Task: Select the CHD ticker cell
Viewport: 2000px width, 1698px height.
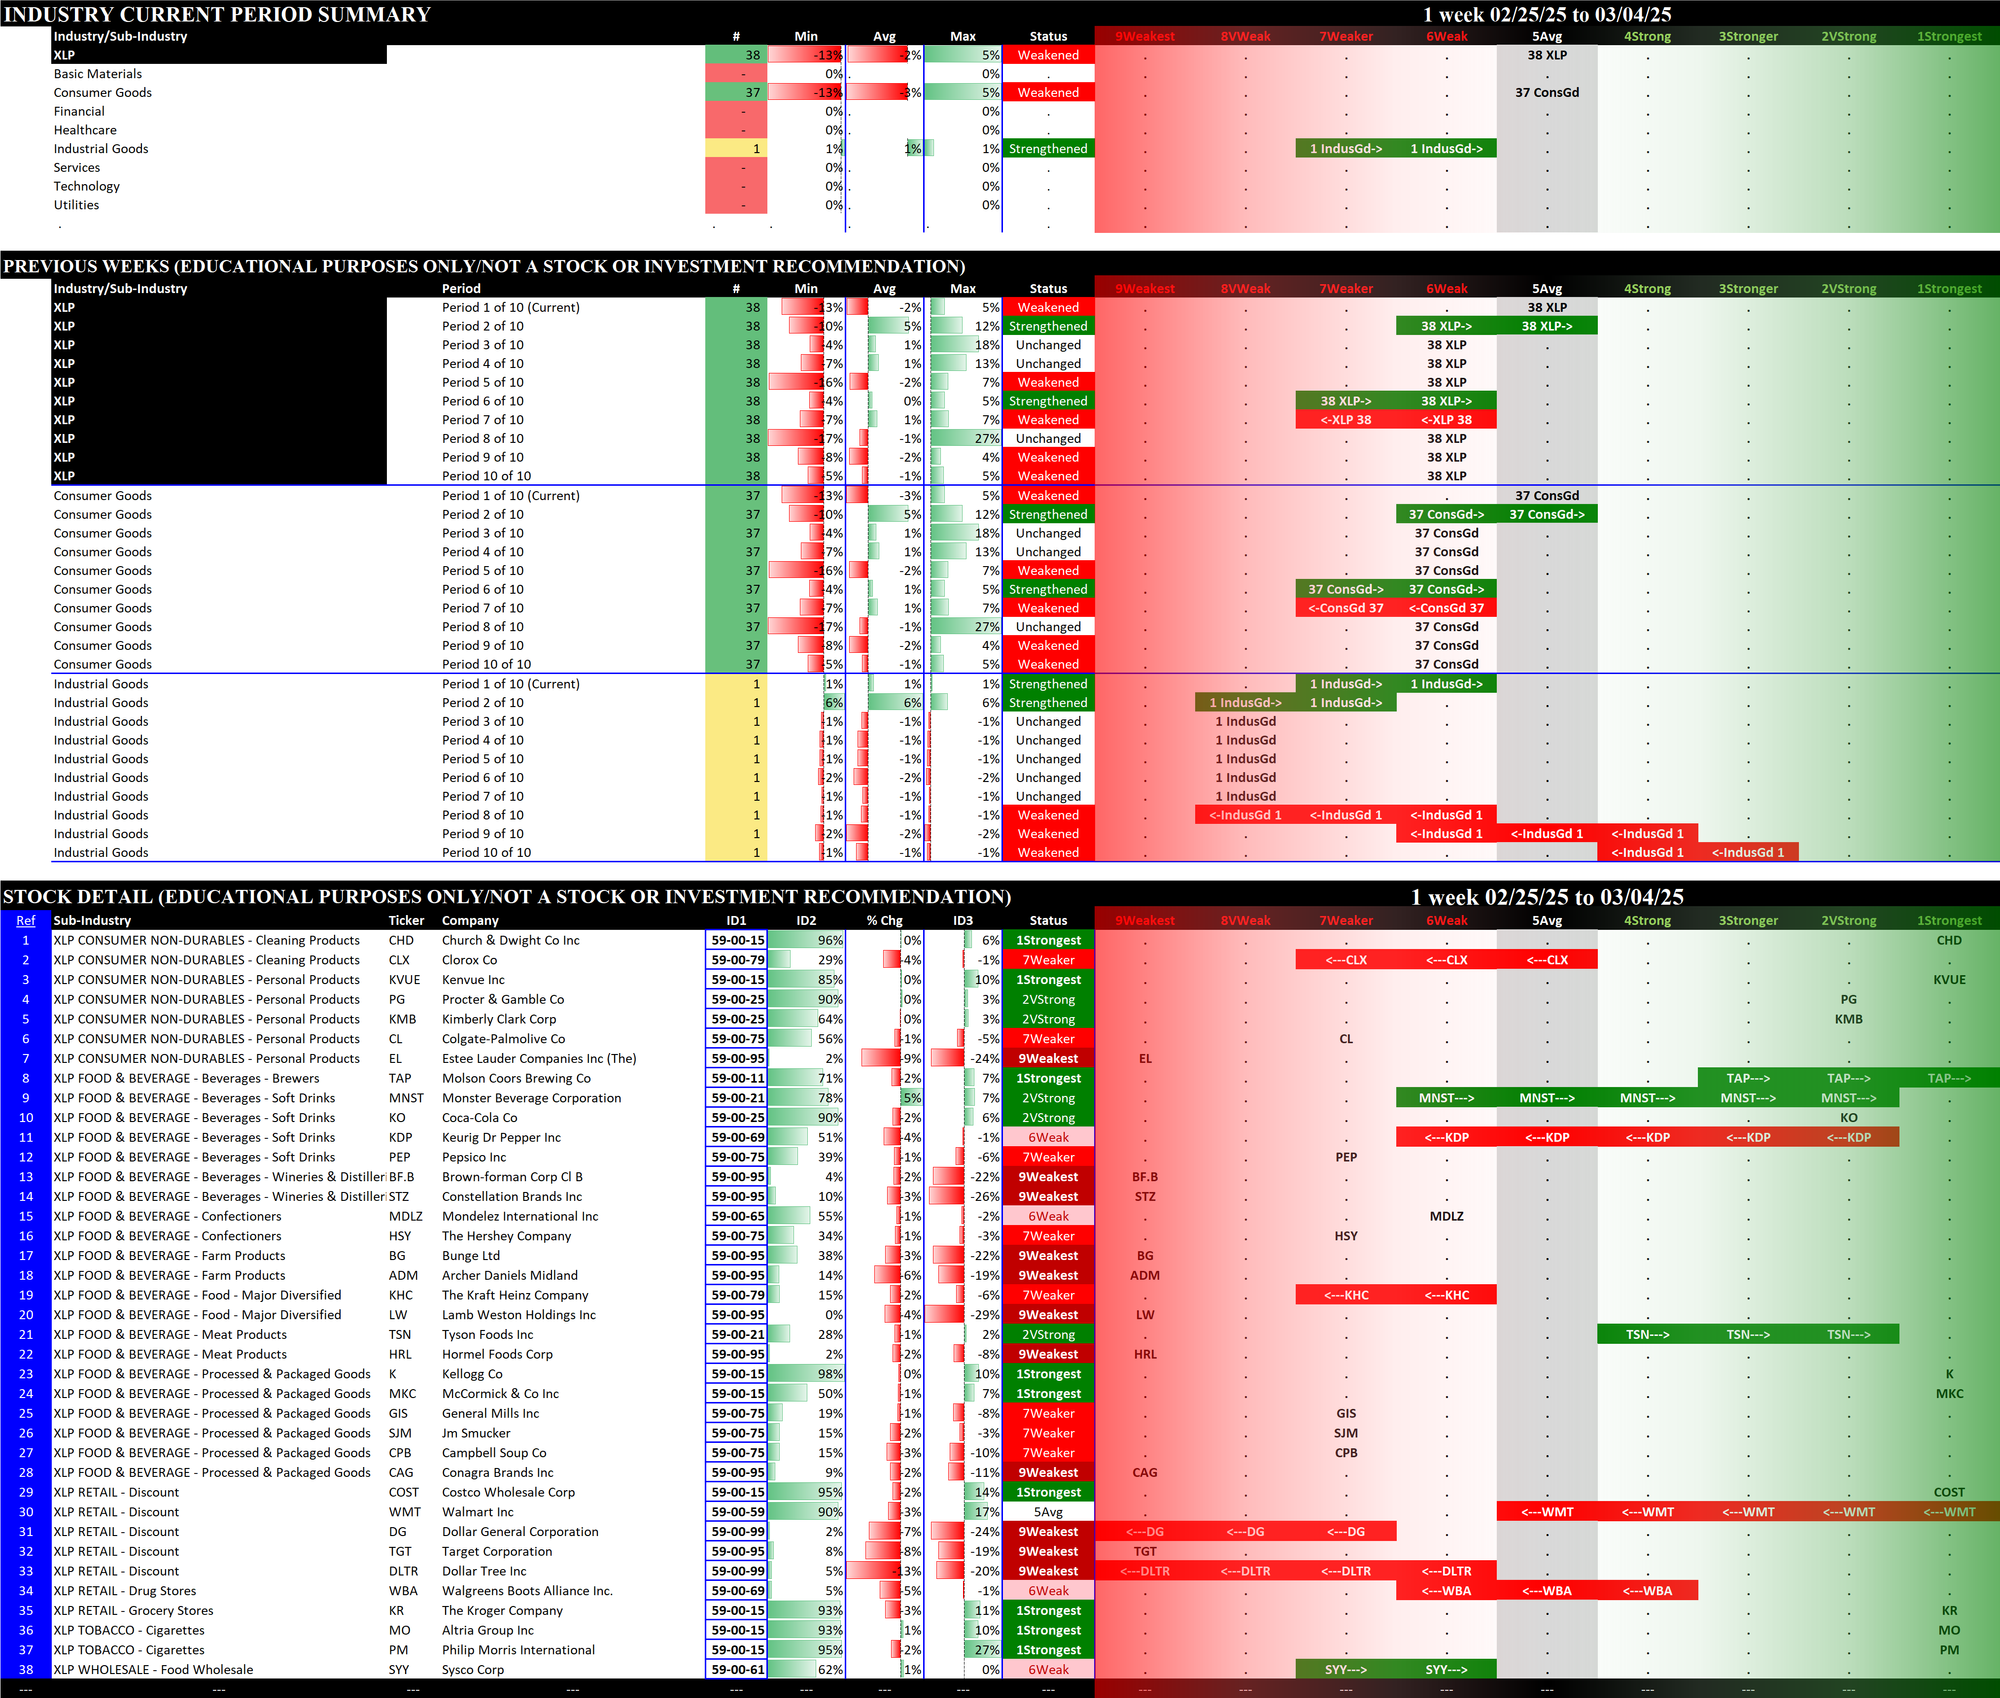Action: point(401,940)
